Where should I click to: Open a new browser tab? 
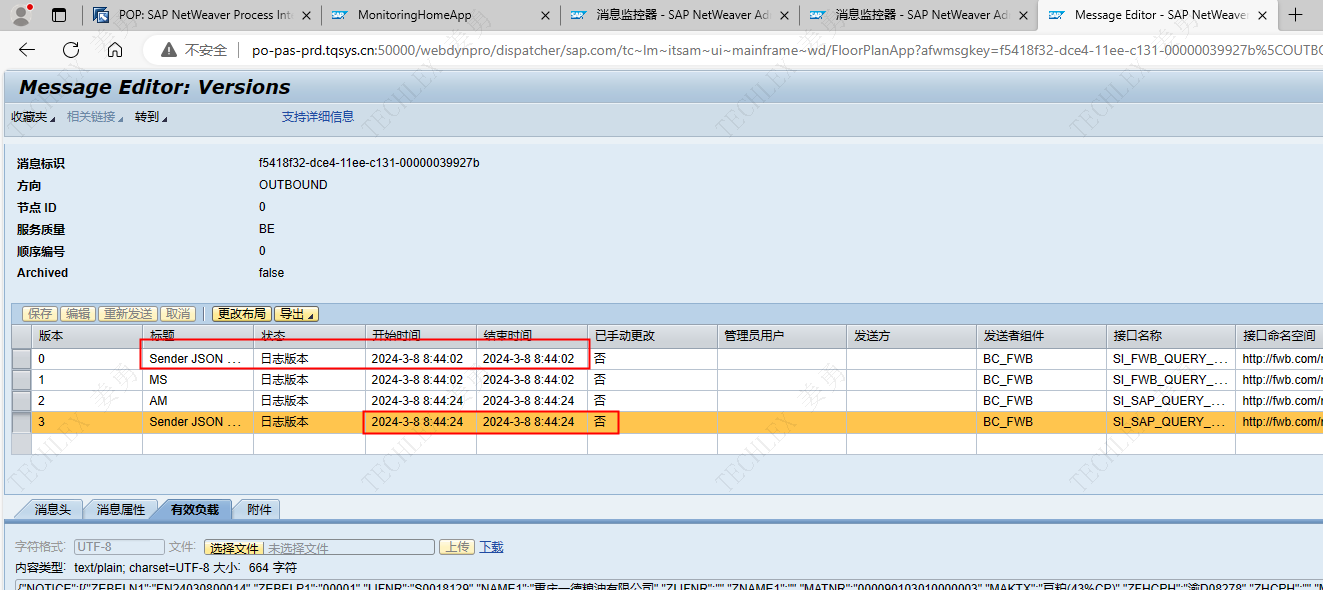click(1296, 15)
